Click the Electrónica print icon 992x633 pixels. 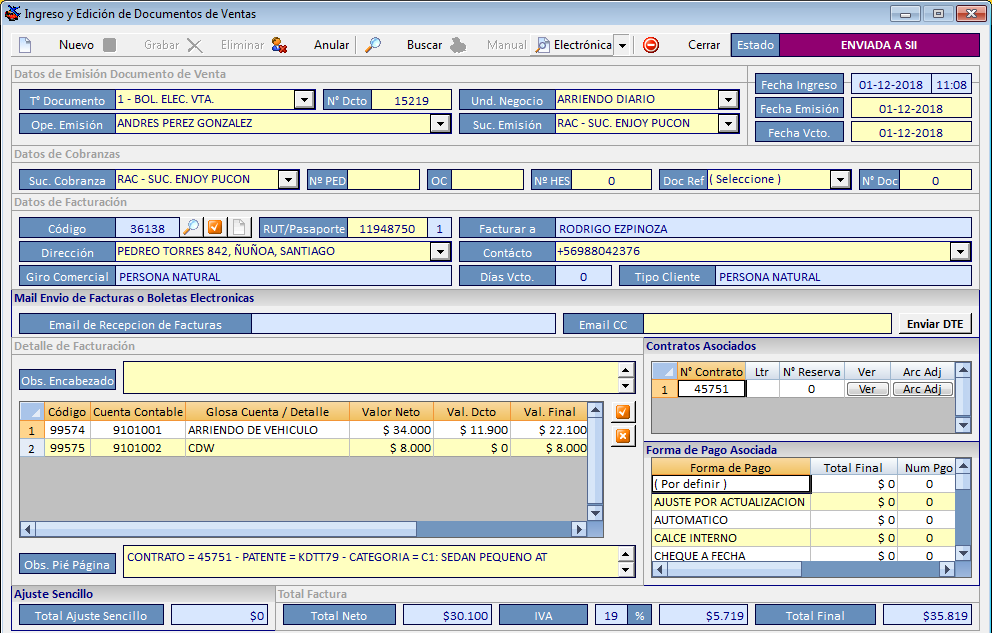[x=543, y=45]
